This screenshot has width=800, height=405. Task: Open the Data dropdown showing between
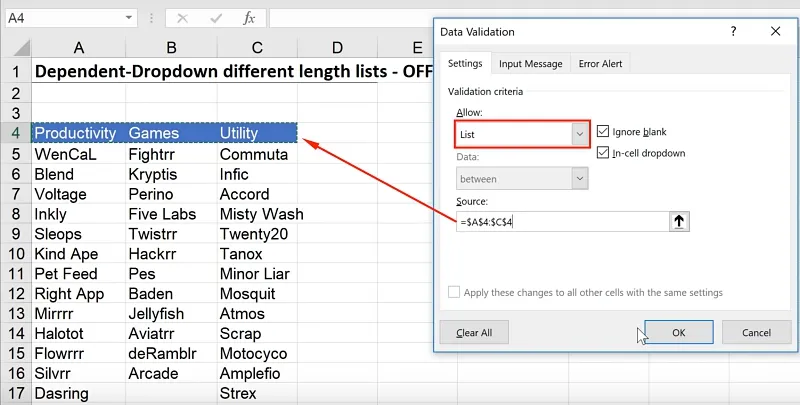pos(579,178)
